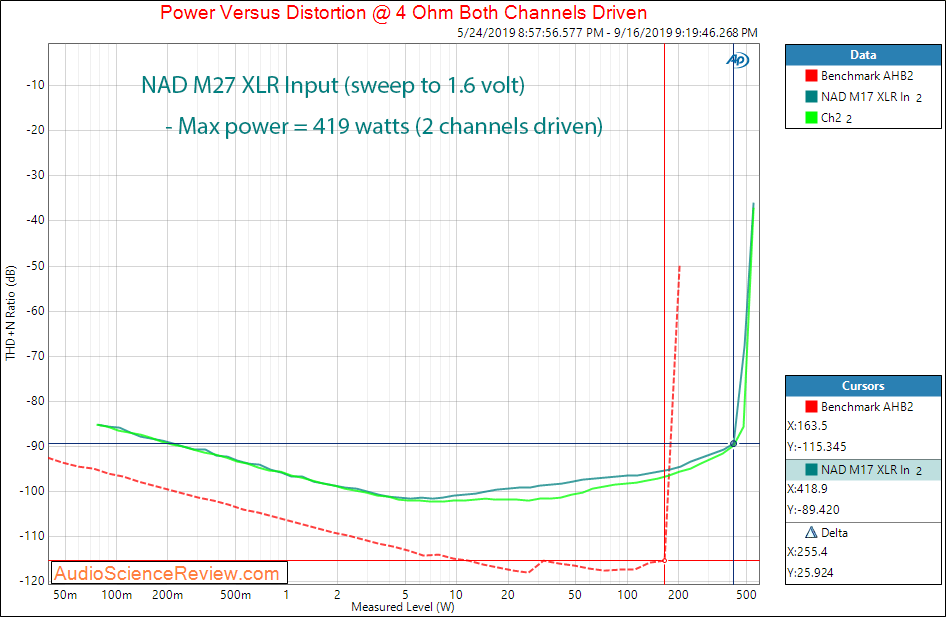946x617 pixels.
Task: Click the -50 tick on the THD+N axis
Action: tap(36, 266)
